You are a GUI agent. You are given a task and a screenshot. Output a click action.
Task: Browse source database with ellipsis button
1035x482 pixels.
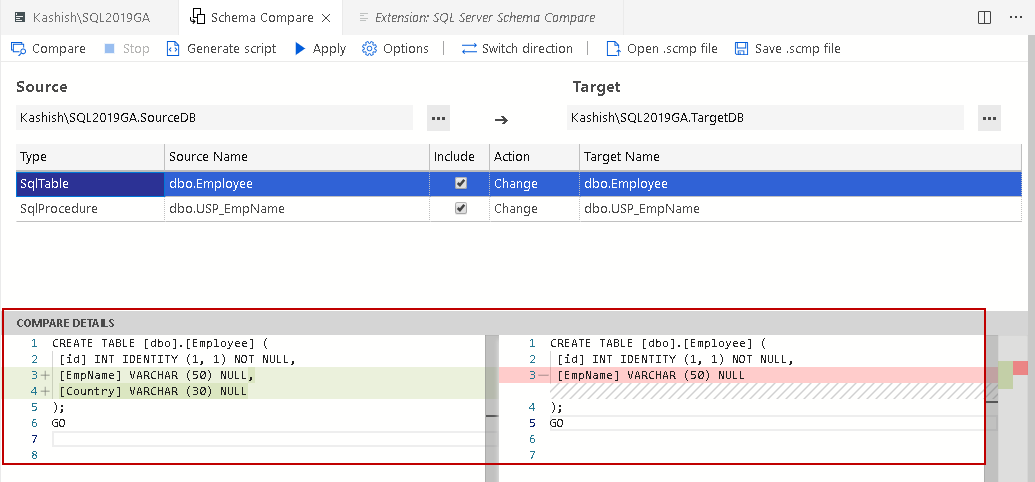point(438,118)
